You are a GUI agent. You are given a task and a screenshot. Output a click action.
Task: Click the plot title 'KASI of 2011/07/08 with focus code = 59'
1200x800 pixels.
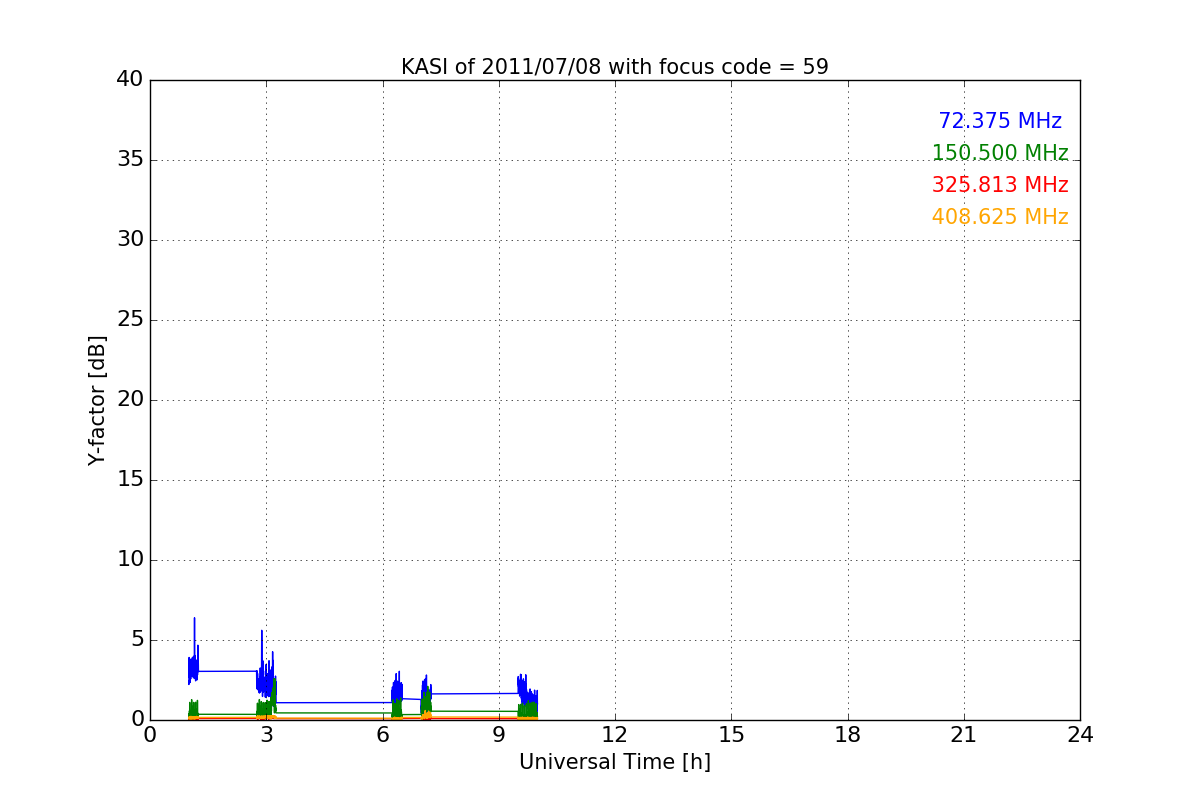[x=615, y=67]
